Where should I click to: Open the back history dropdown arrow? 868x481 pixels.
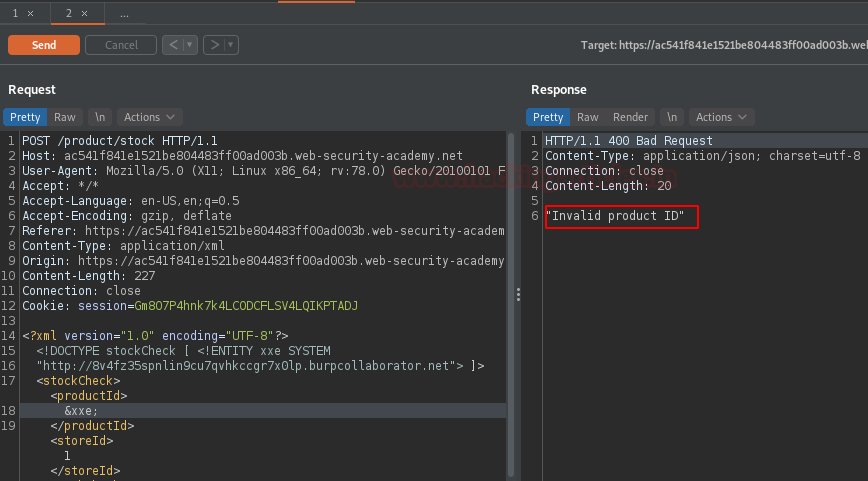(x=189, y=45)
